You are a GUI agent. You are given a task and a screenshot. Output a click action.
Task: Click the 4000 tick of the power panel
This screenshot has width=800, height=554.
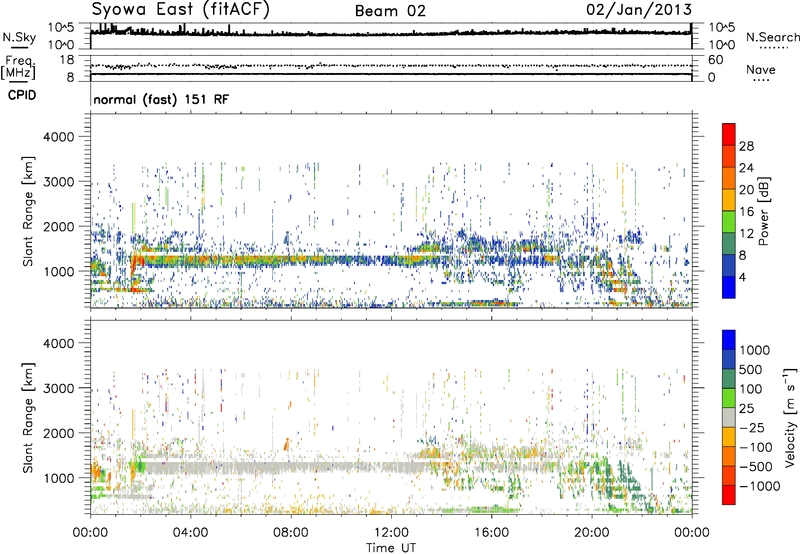(58, 137)
